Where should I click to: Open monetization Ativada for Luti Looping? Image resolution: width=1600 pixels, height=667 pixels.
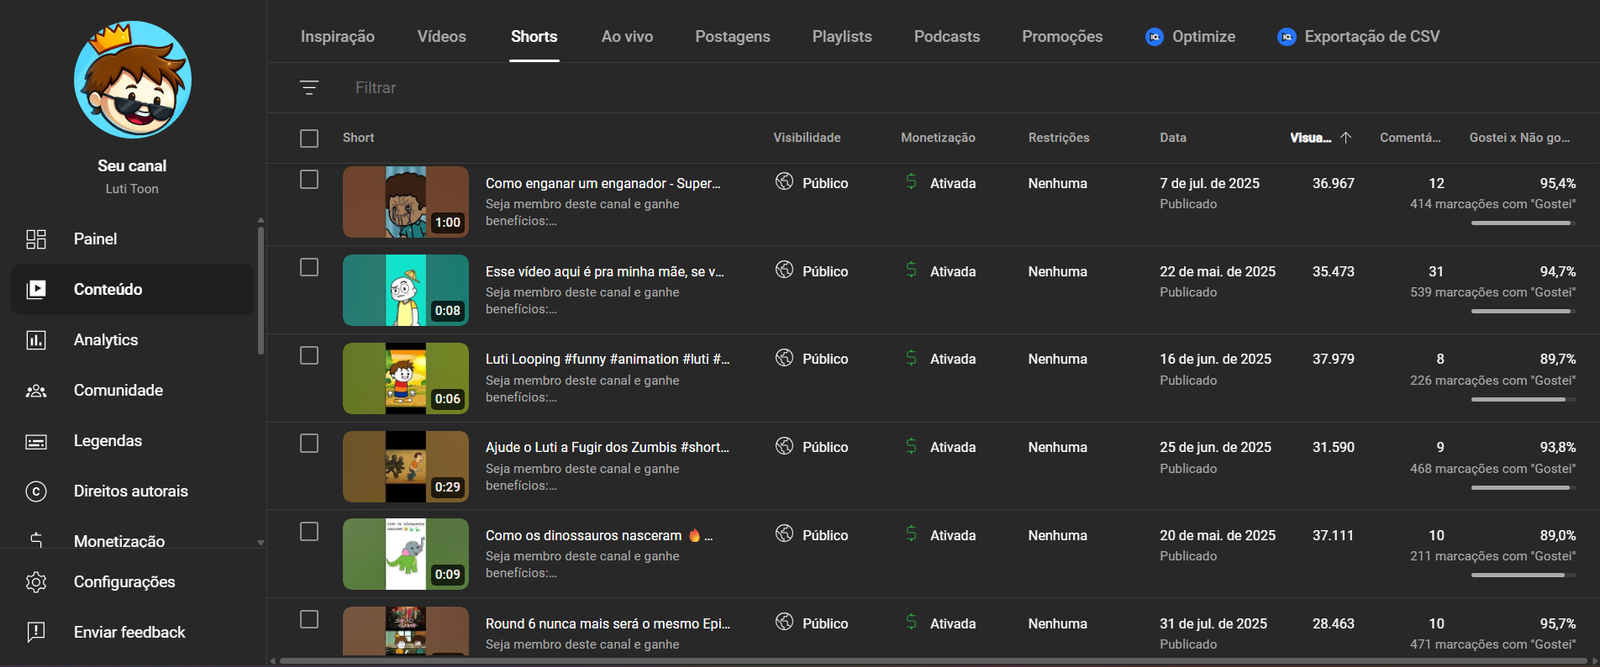(953, 359)
